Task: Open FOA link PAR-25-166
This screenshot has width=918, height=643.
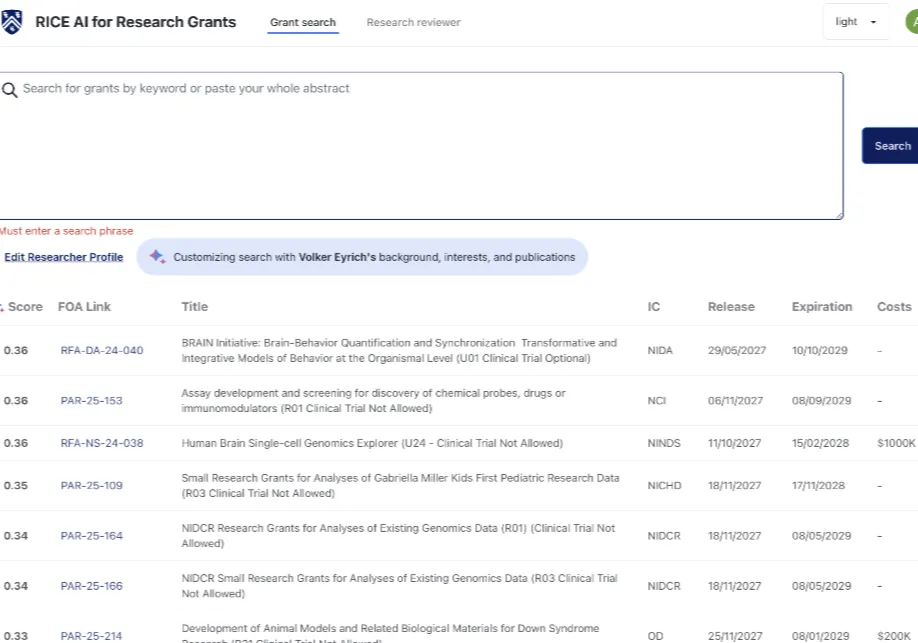Action: (x=91, y=586)
